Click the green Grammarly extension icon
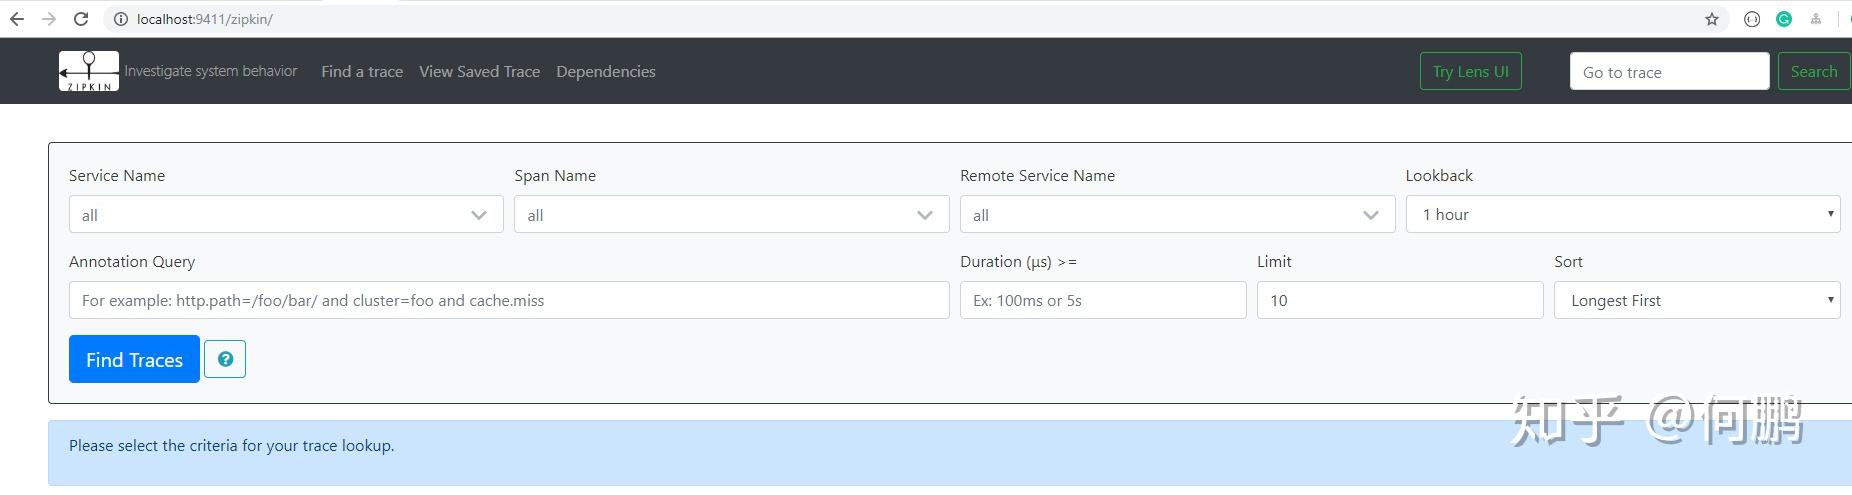This screenshot has width=1852, height=495. [1783, 19]
